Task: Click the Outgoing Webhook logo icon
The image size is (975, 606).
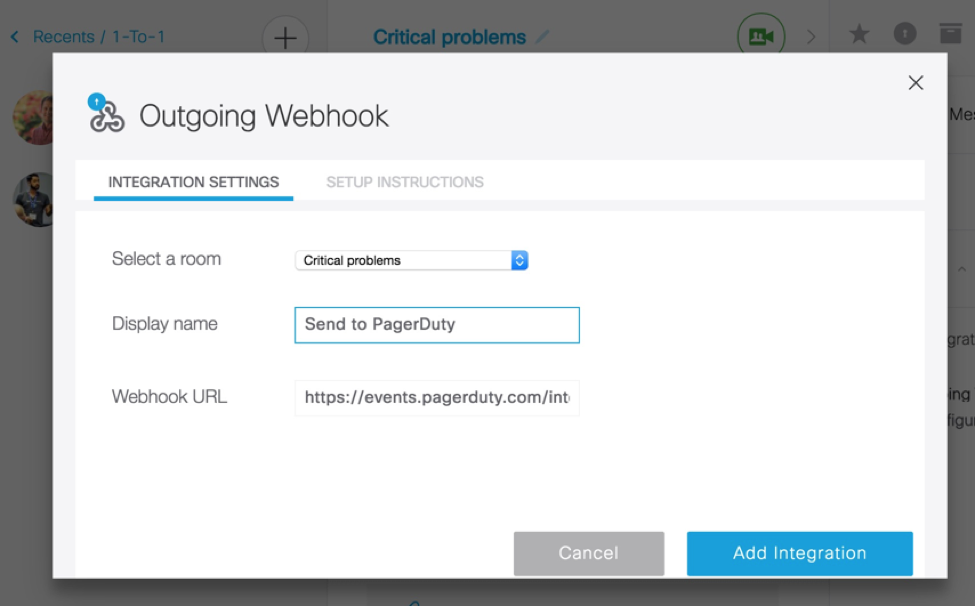Action: 105,115
